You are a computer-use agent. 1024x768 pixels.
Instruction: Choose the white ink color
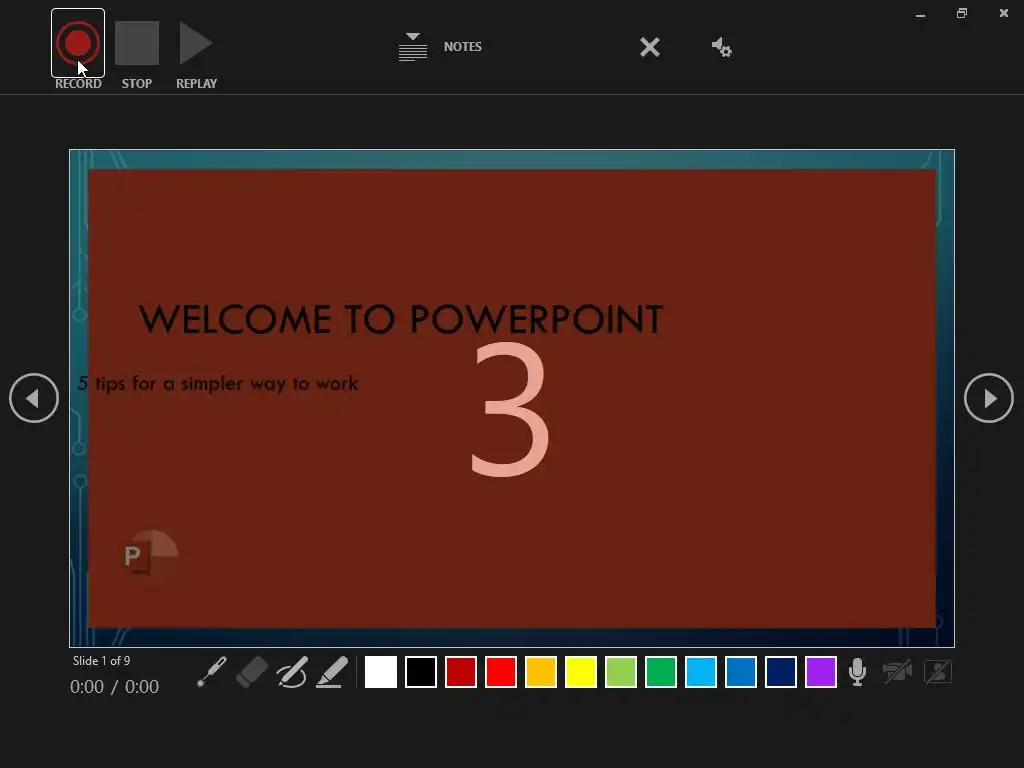381,672
